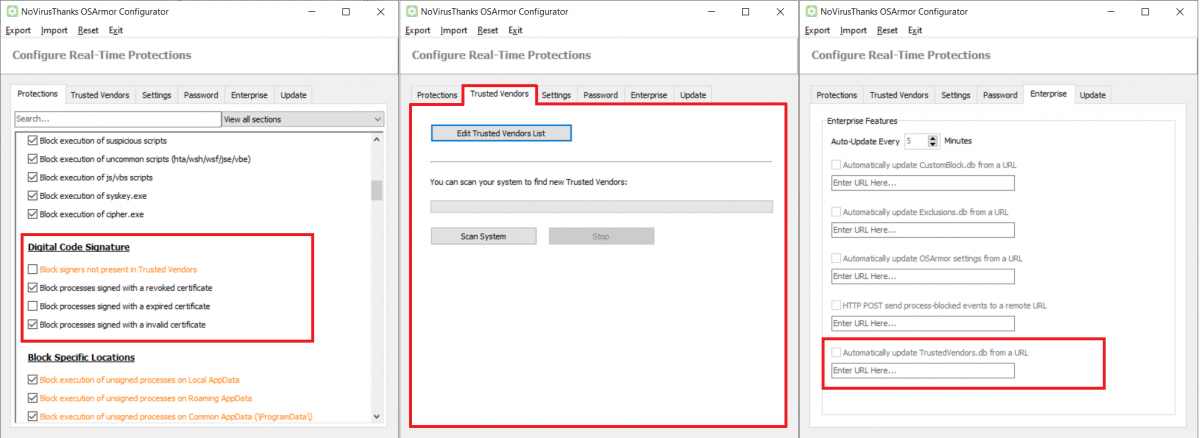
Task: Enable Block signers not present in Trusted Vendors
Action: tap(33, 269)
